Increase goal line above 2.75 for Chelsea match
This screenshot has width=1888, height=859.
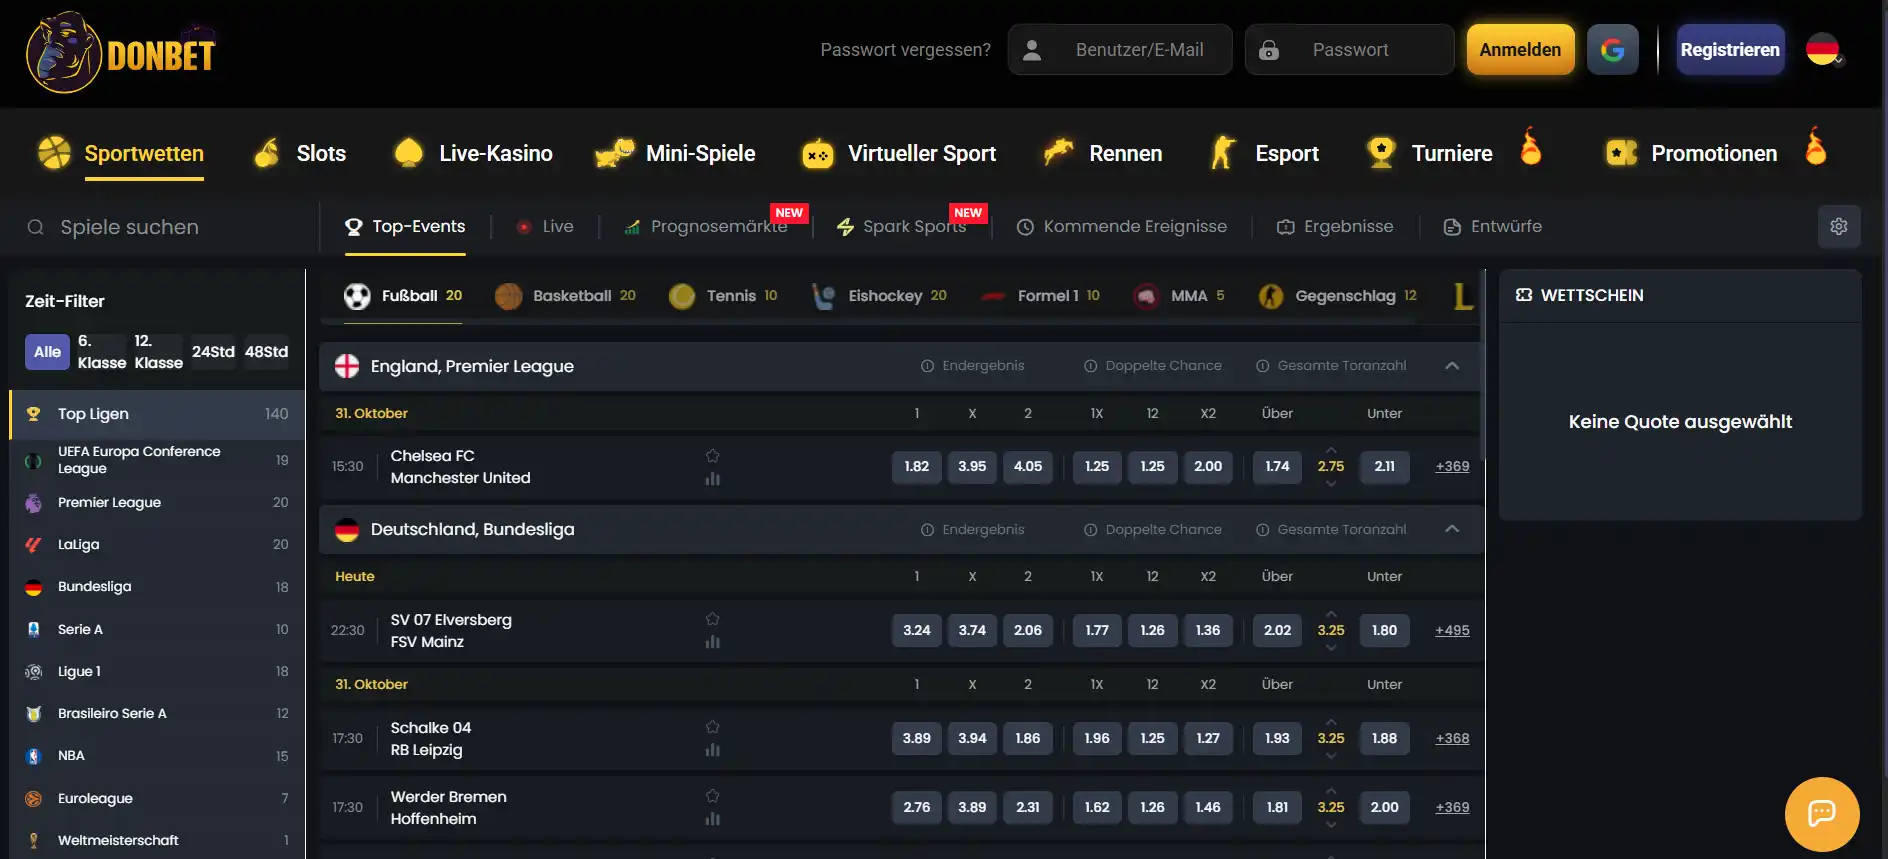pos(1331,450)
